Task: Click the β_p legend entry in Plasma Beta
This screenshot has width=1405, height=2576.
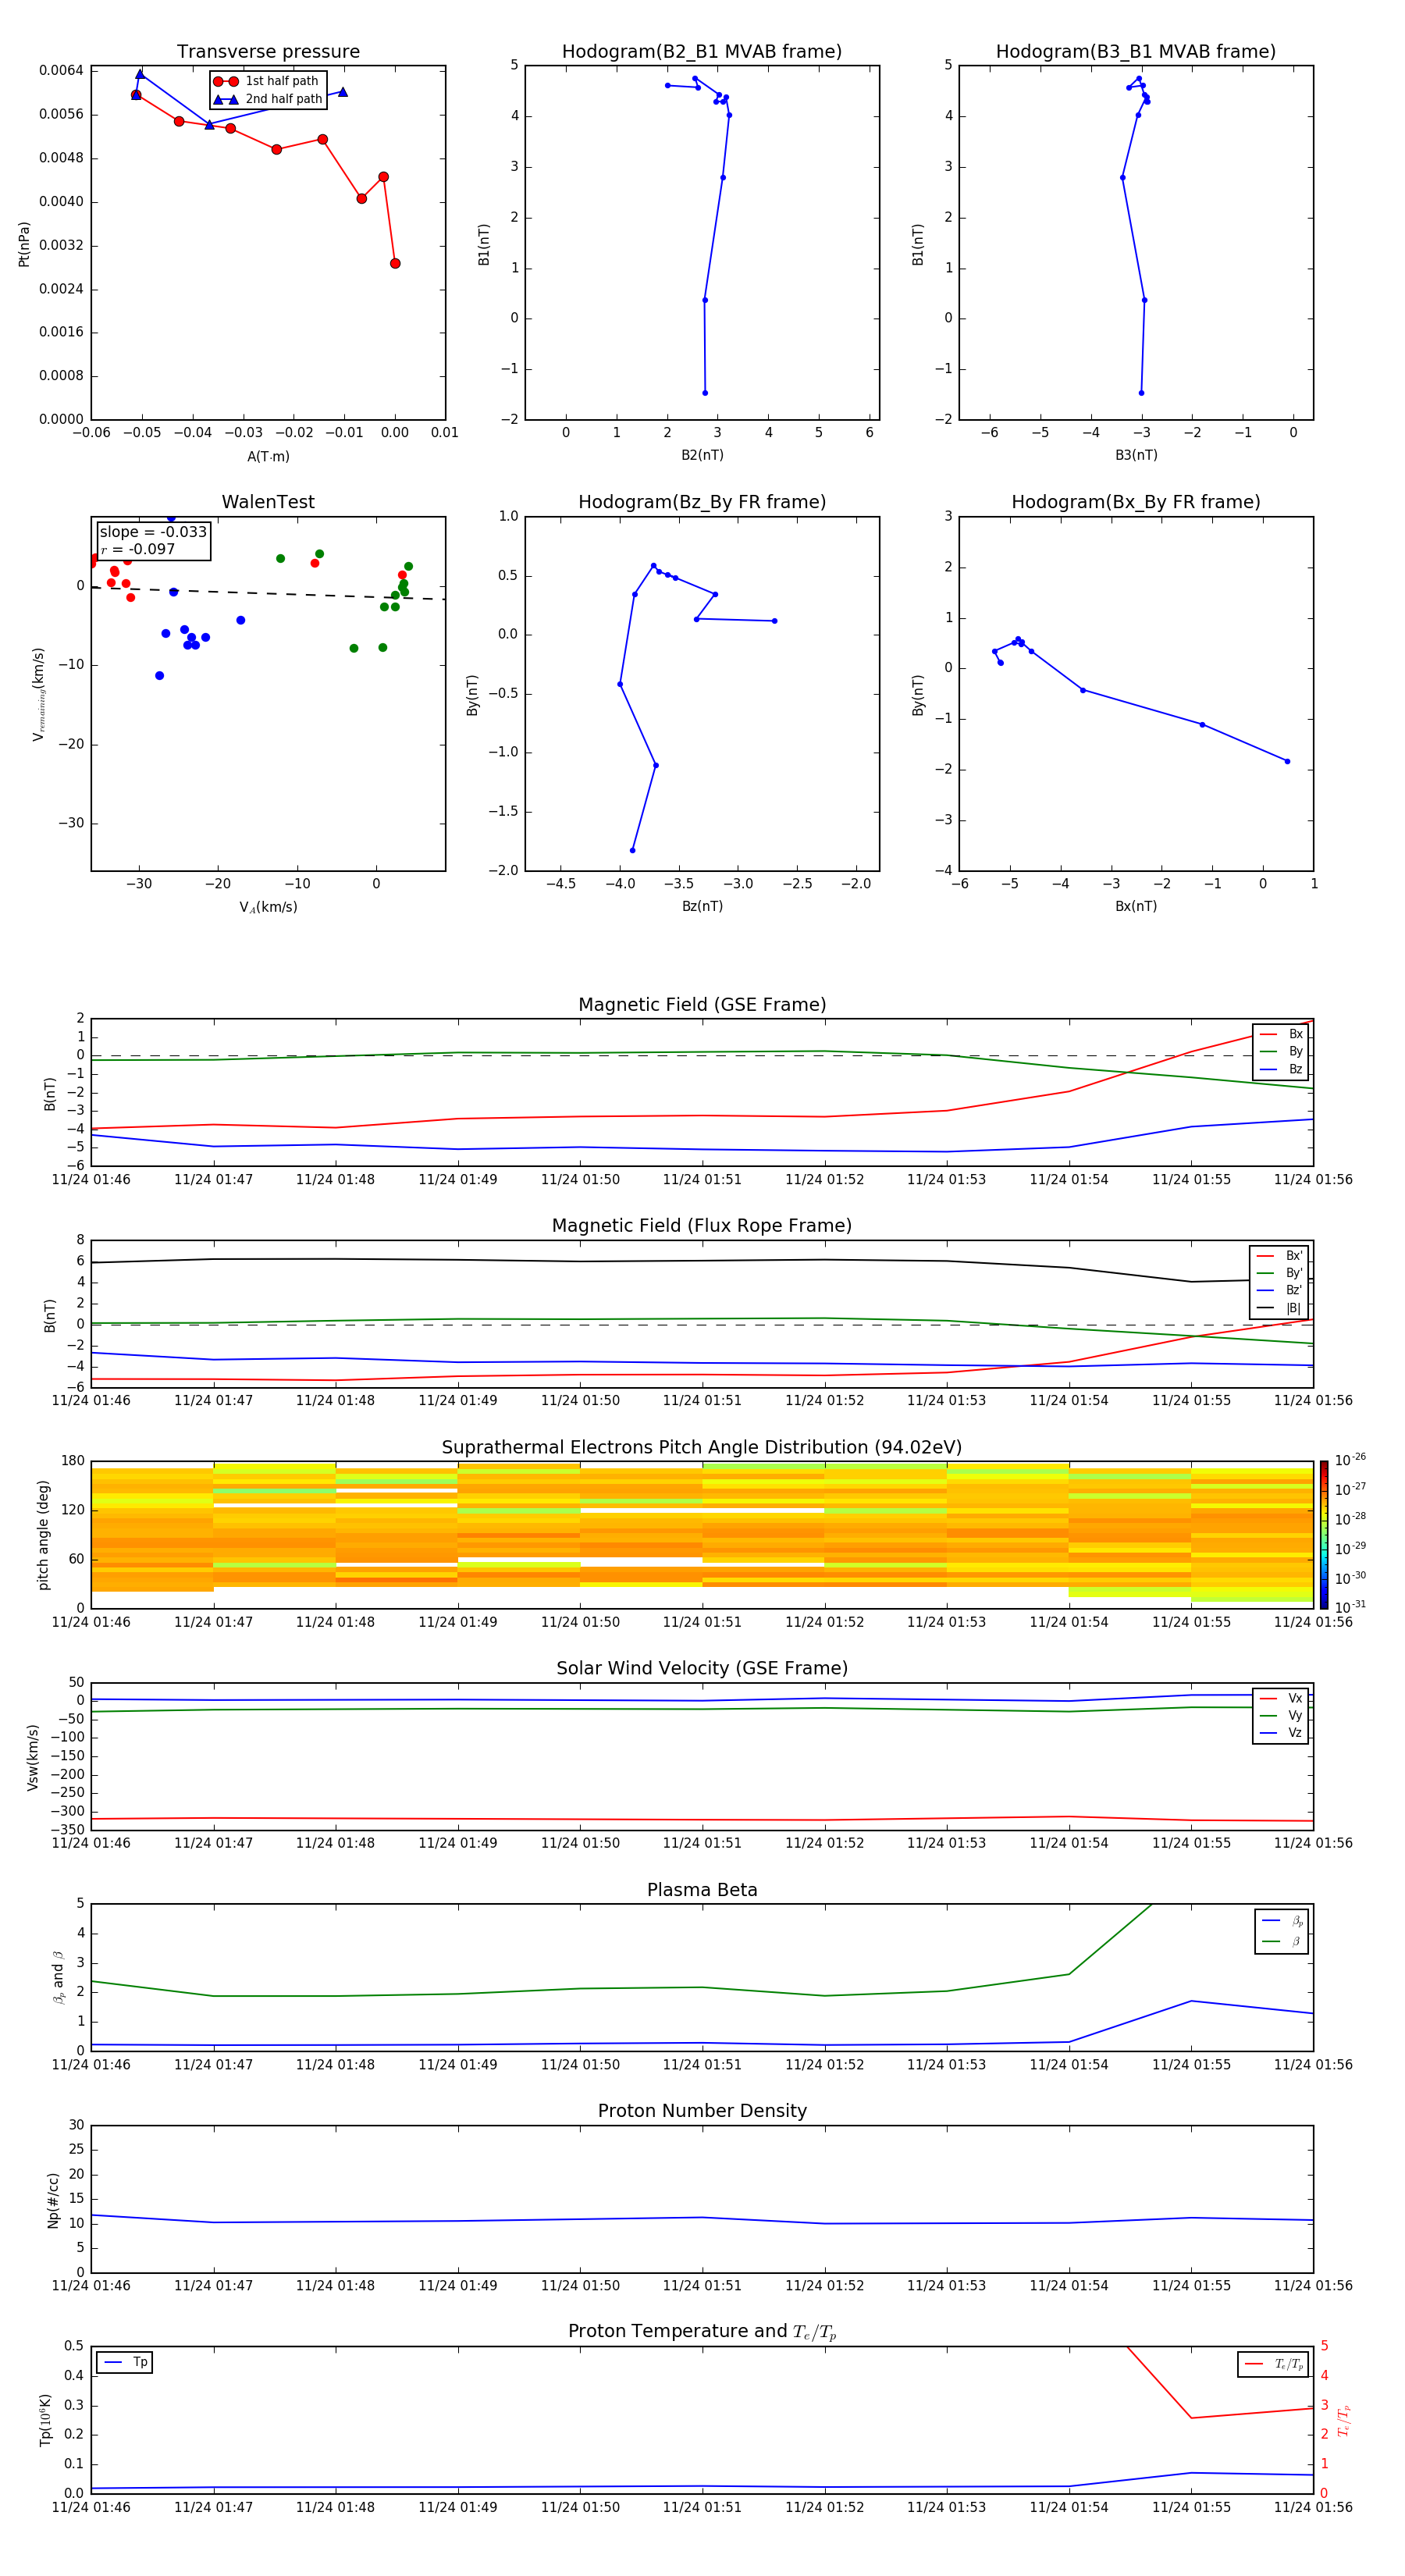Action: click(1282, 1921)
